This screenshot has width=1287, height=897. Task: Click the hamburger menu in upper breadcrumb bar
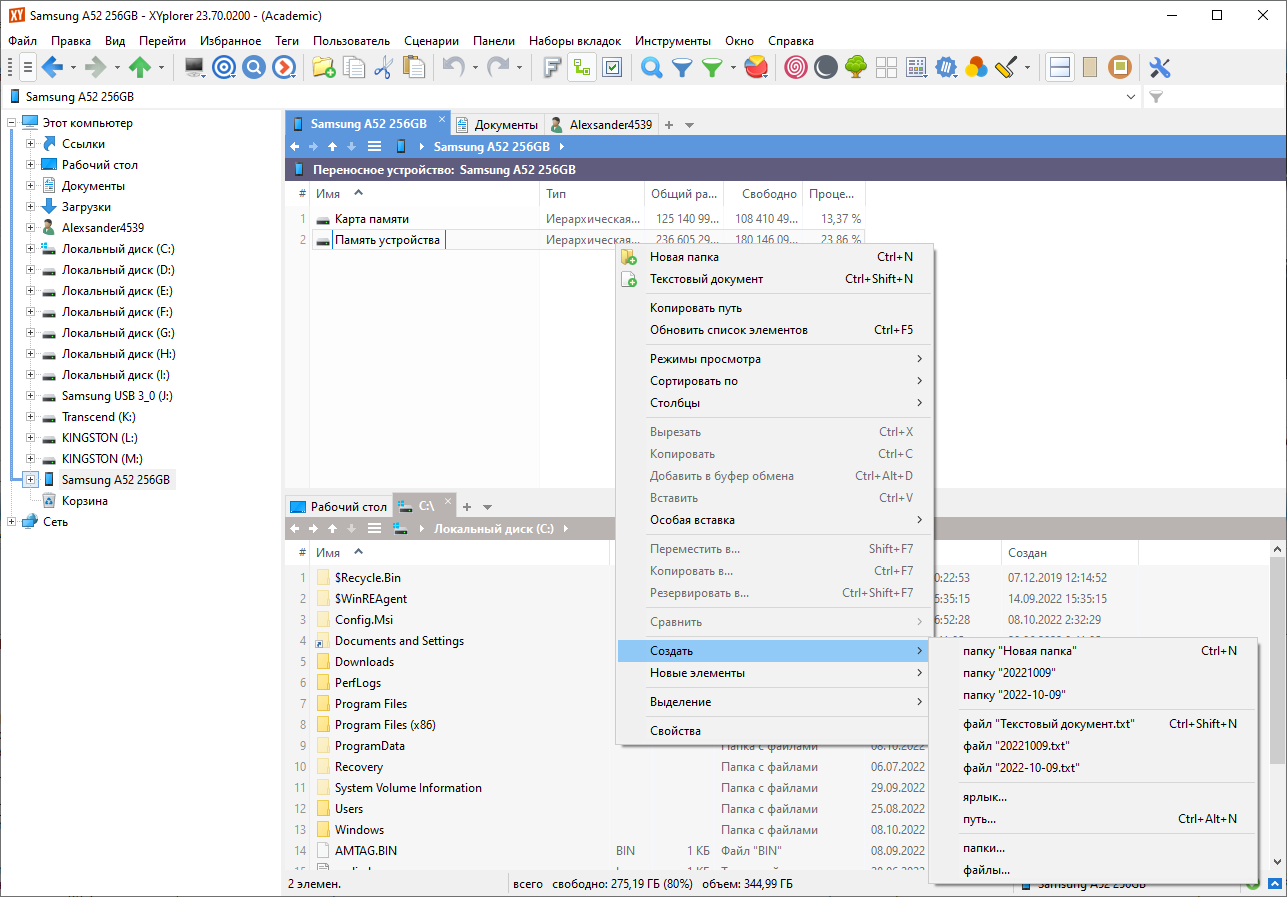point(375,146)
